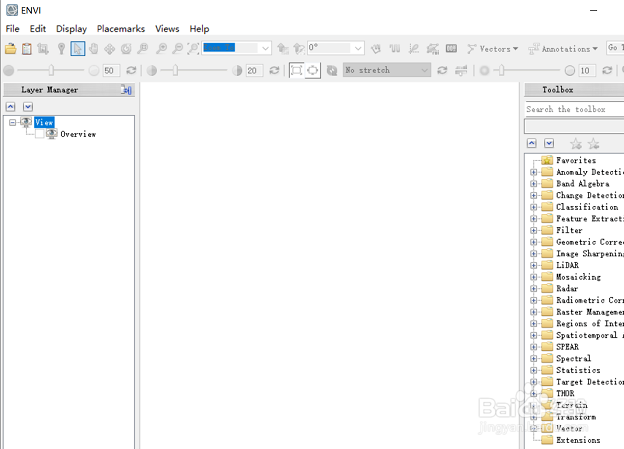Toggle the Overview checkbox

39,134
